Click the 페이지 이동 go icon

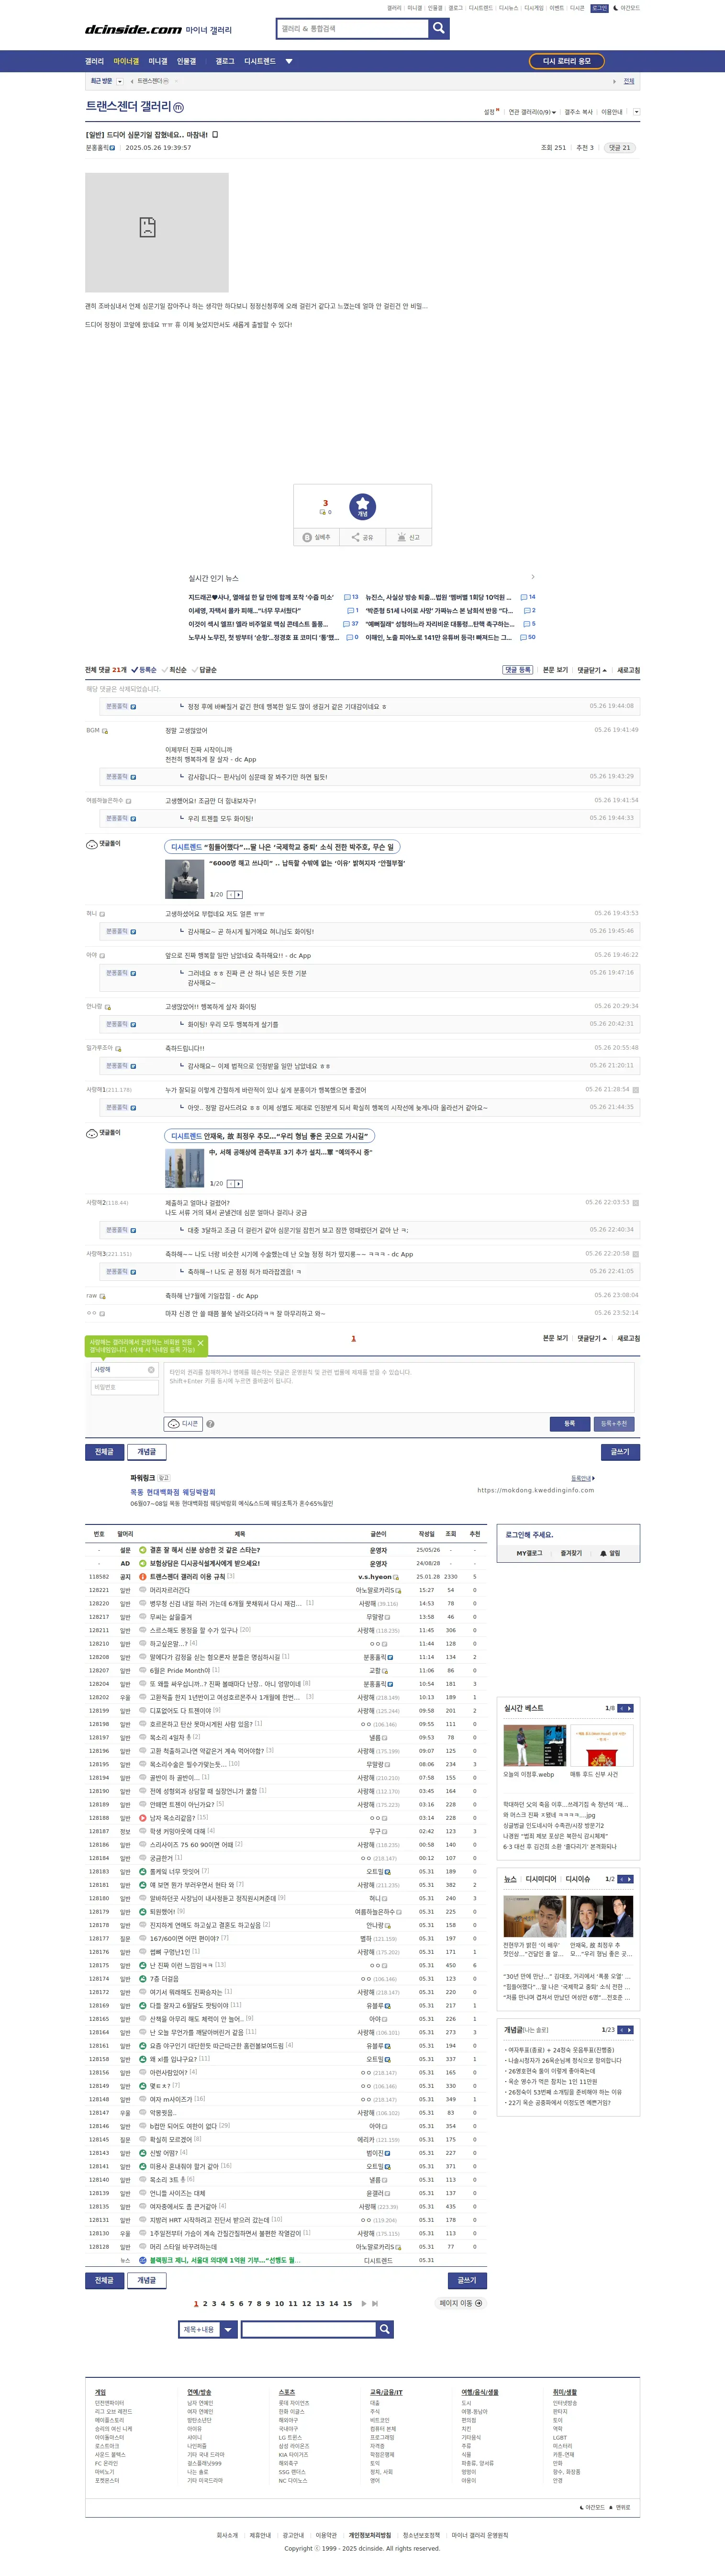[479, 2303]
